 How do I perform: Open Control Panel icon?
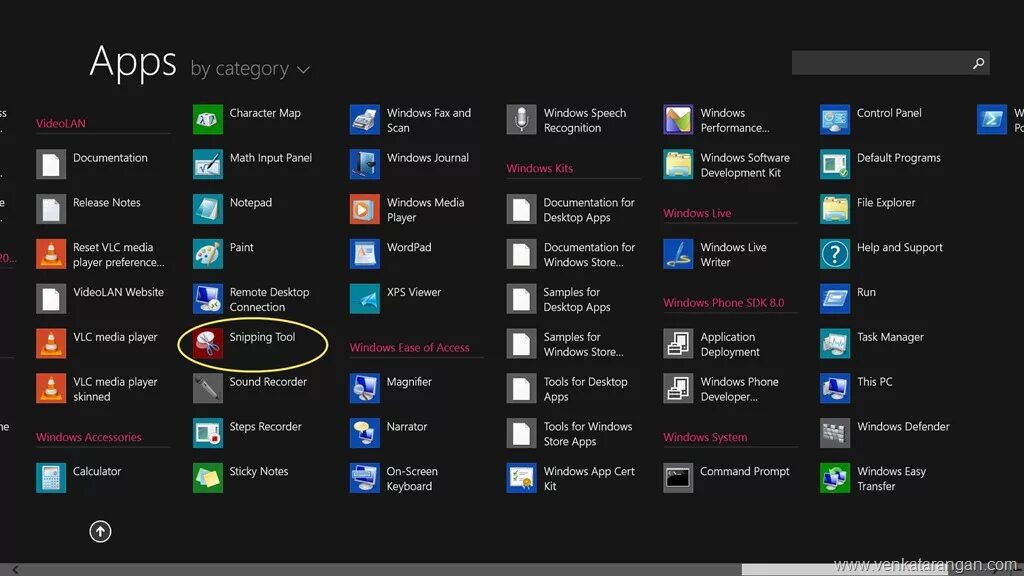[x=835, y=120]
